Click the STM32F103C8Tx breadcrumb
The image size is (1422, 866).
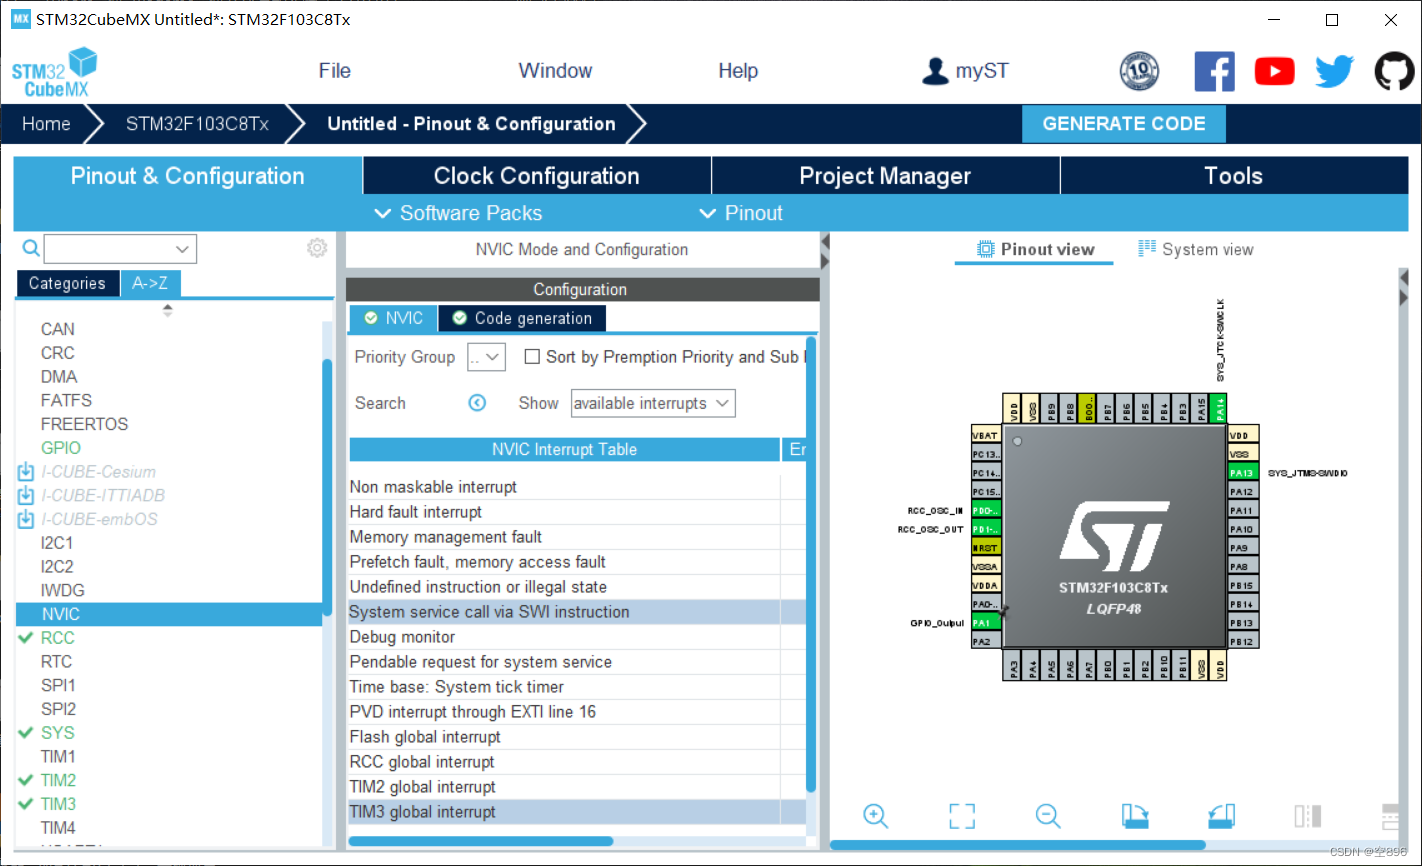tap(197, 124)
